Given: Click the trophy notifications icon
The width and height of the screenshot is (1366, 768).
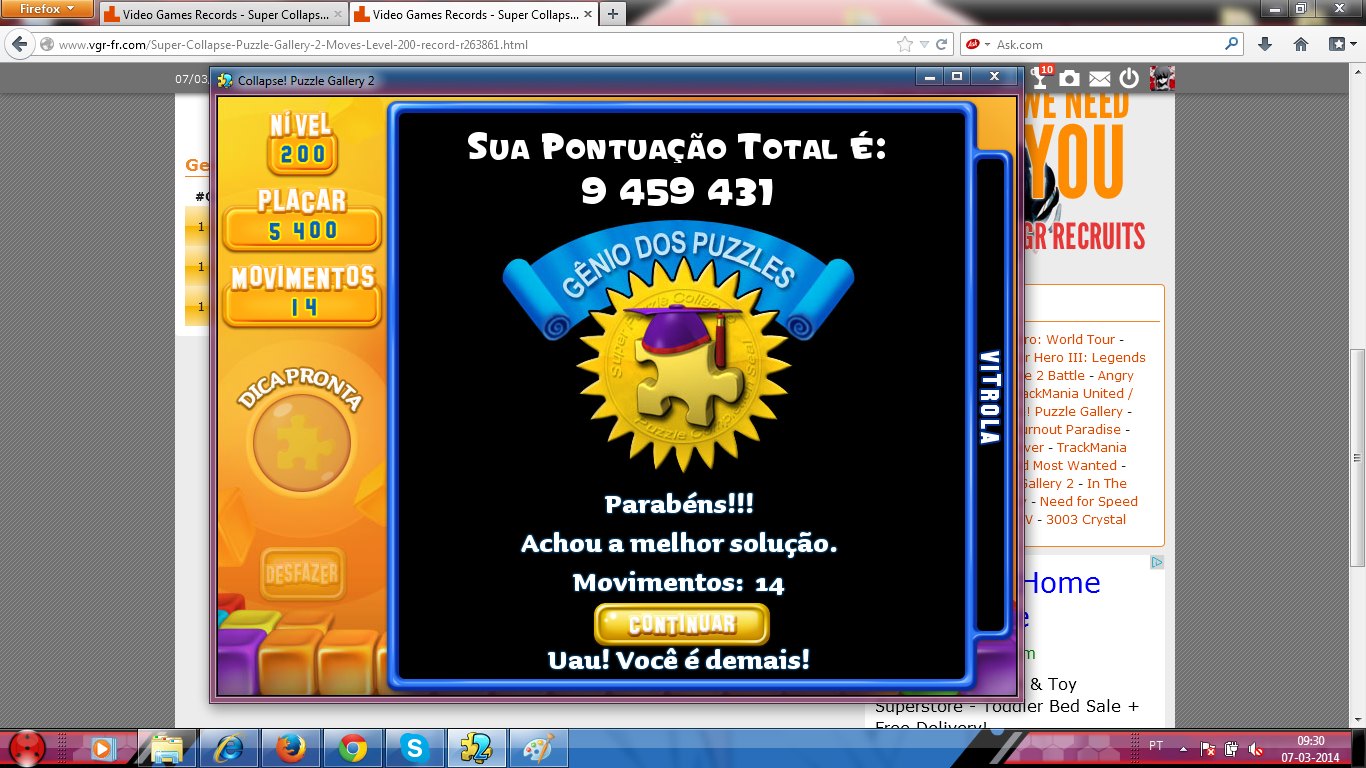Looking at the screenshot, I should (x=1041, y=78).
